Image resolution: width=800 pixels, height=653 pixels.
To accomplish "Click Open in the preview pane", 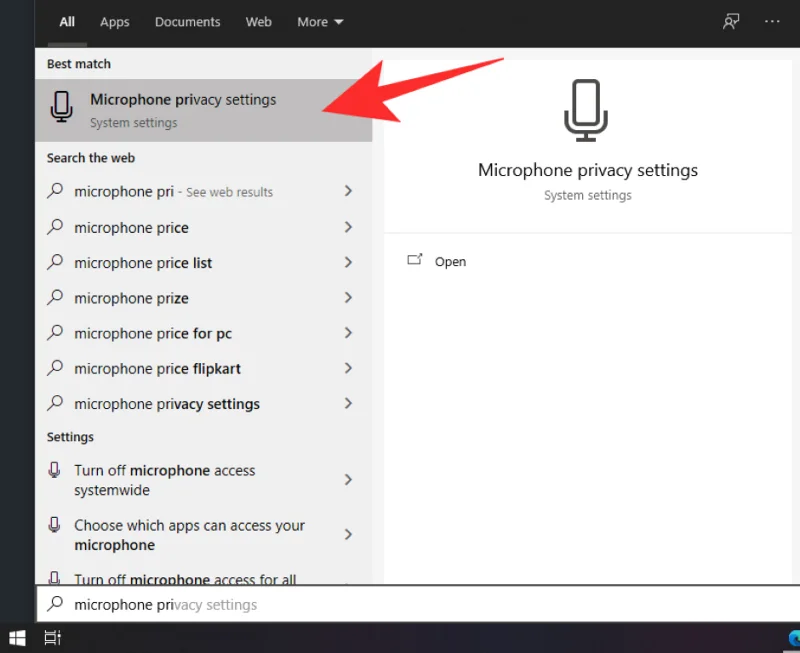I will tap(450, 262).
